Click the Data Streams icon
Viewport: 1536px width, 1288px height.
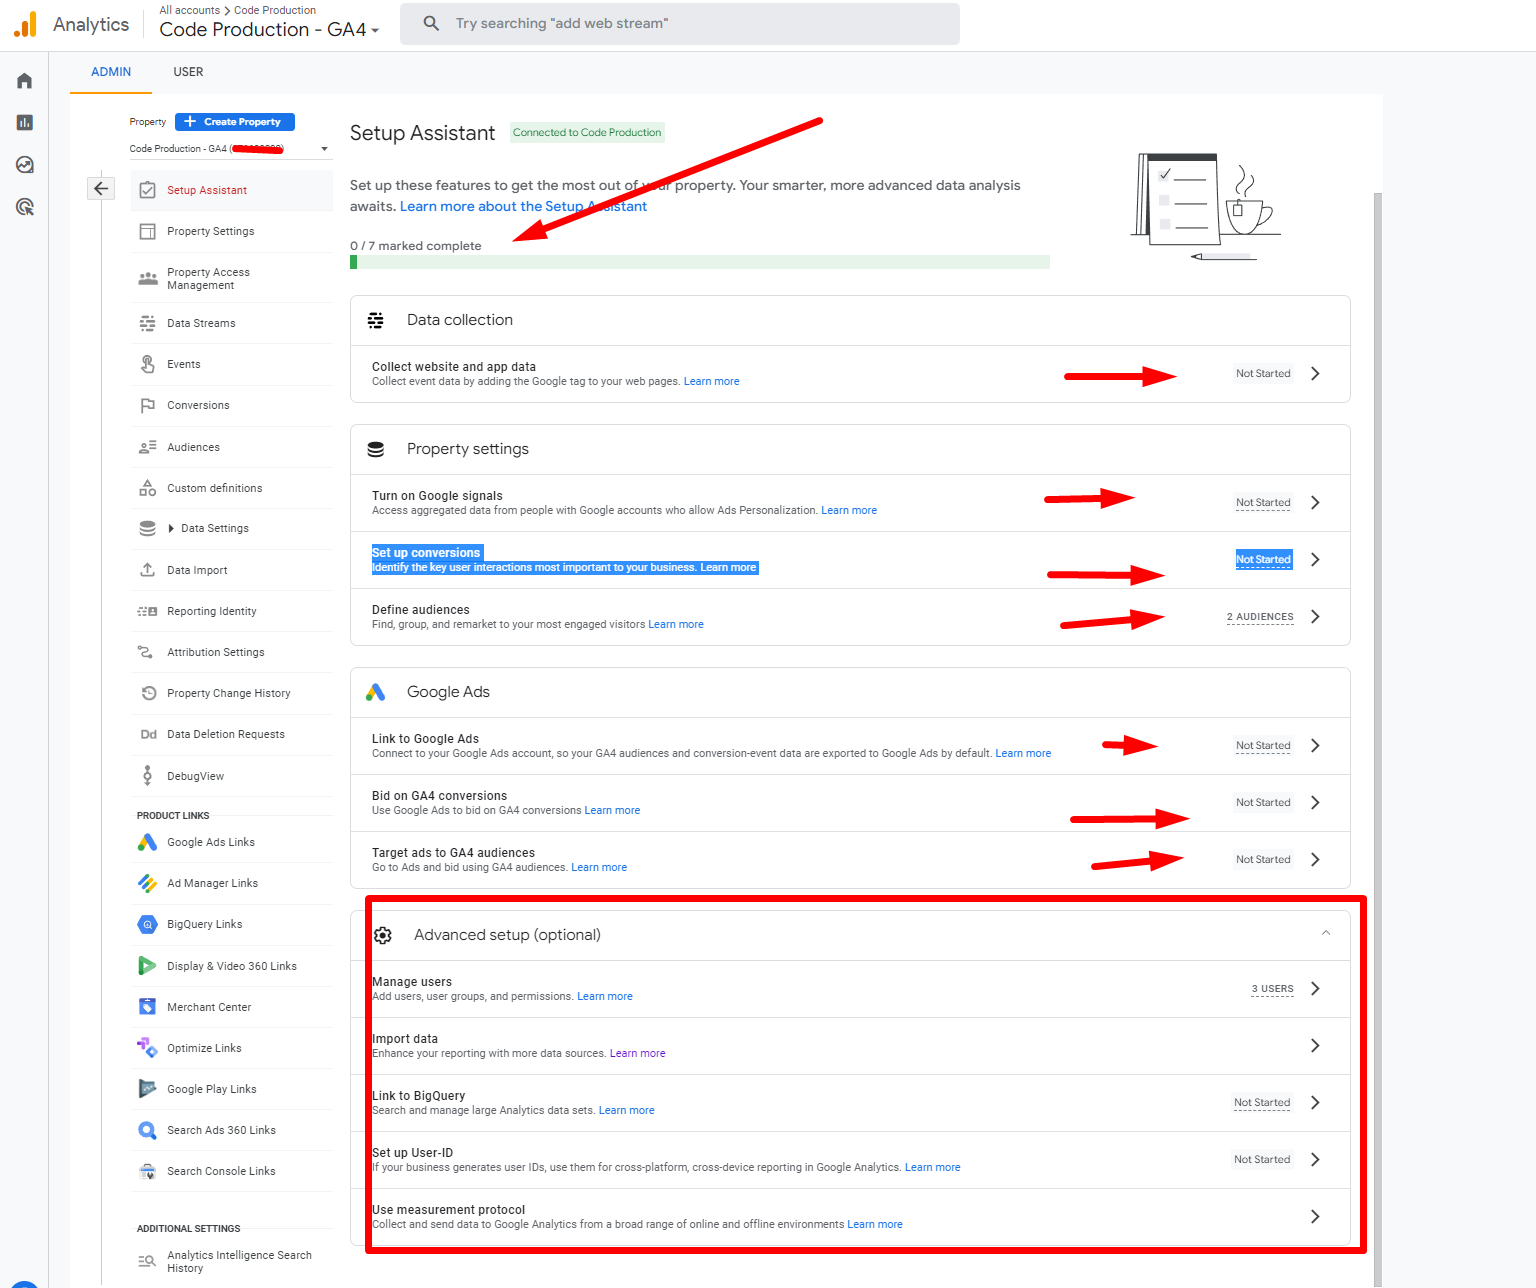tap(147, 323)
